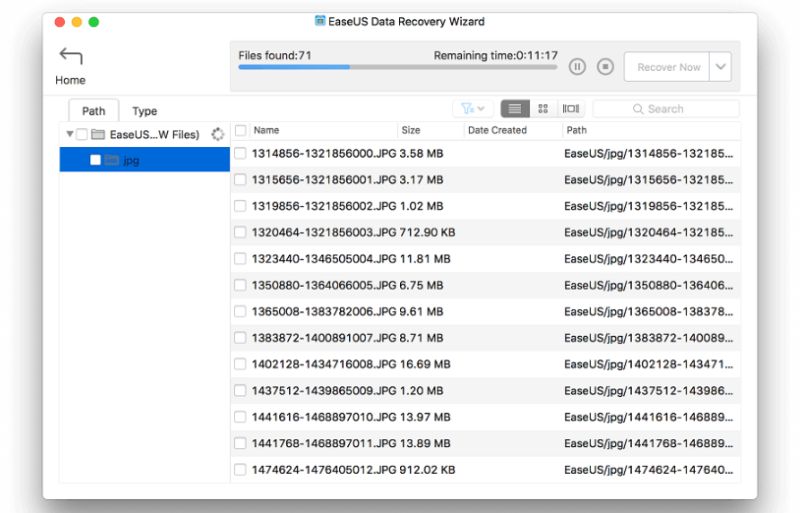Check the box for 1437512-1439865009.JPG
Screen dimensions: 800x513
(240, 390)
